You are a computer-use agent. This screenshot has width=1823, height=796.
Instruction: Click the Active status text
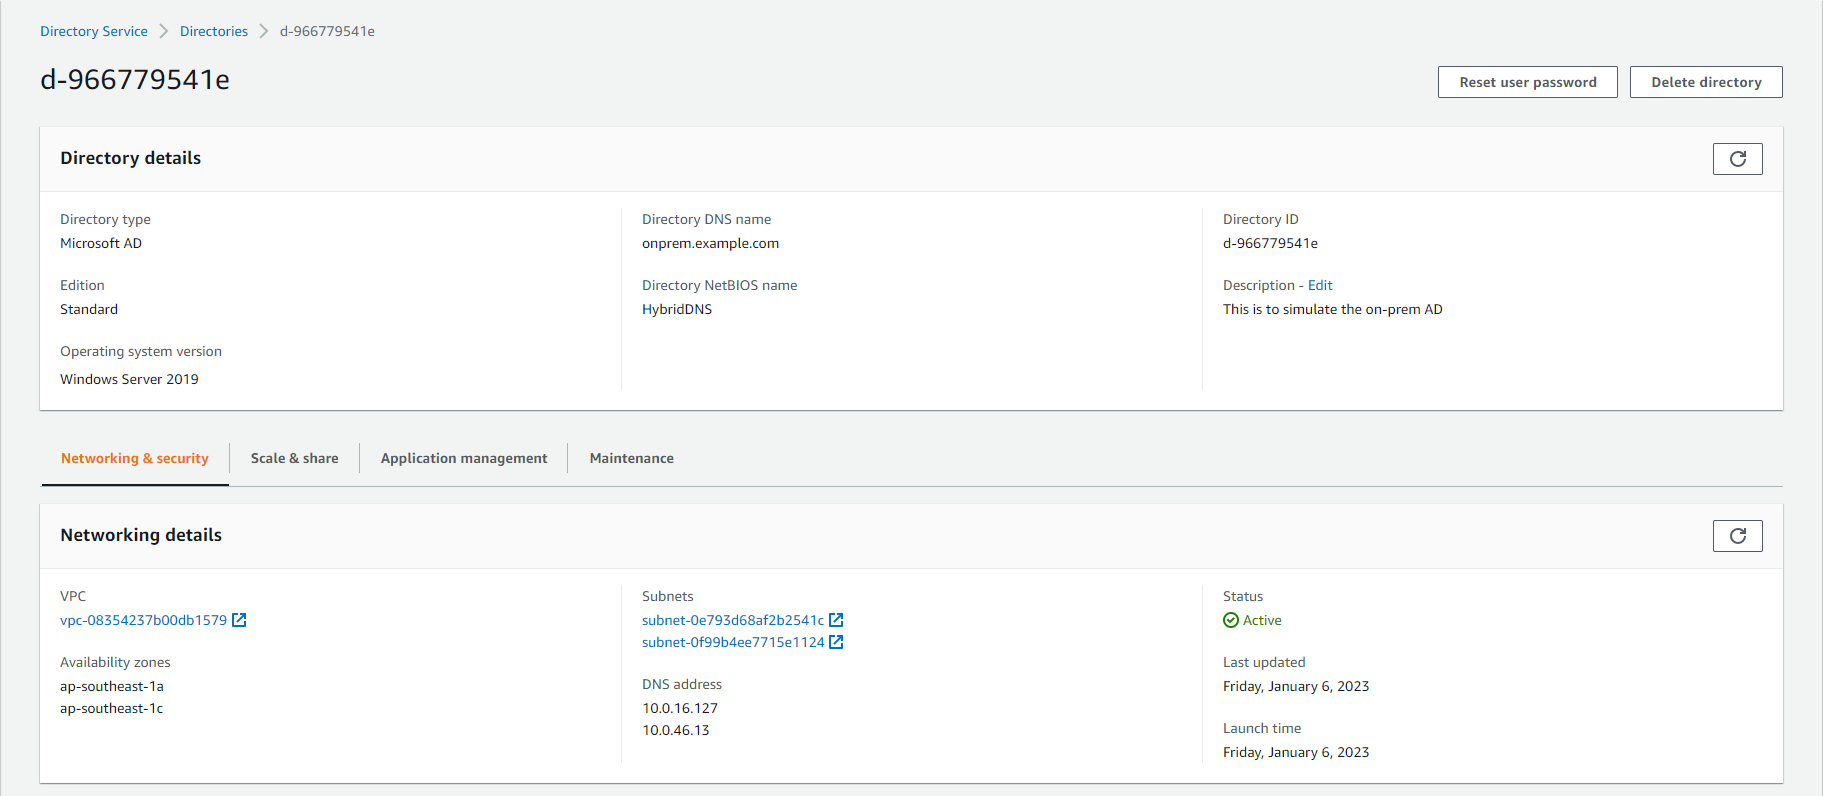[x=1262, y=620]
